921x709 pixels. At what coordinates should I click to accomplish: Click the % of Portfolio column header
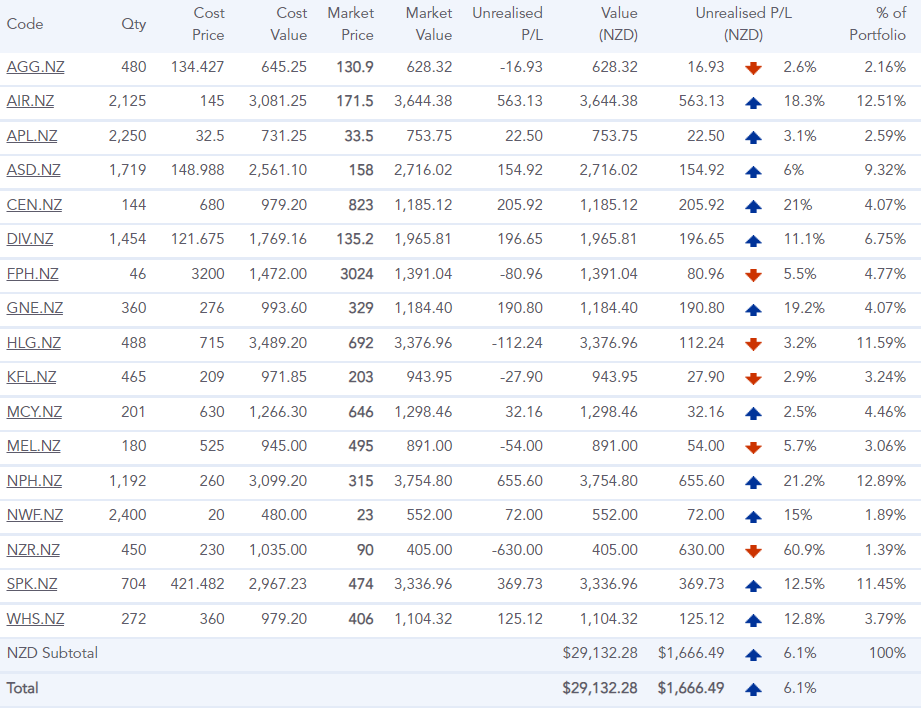(x=878, y=24)
